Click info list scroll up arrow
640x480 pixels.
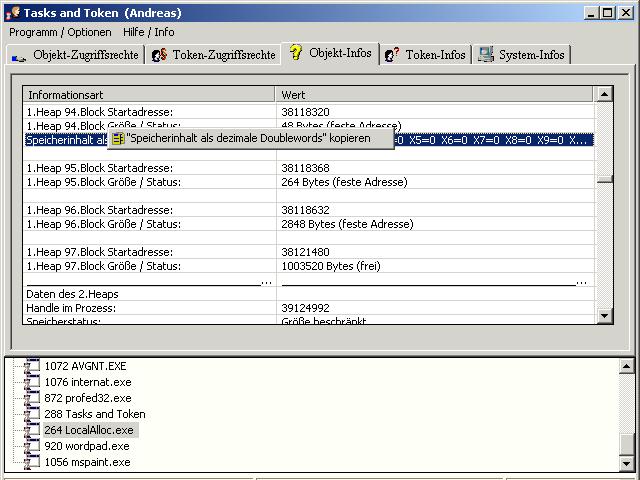point(604,94)
